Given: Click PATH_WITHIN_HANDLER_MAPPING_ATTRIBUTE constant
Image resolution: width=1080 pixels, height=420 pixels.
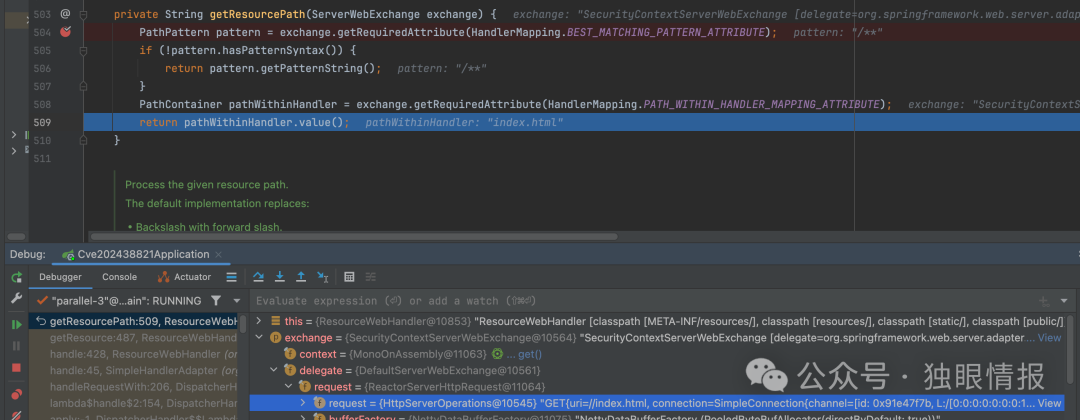Looking at the screenshot, I should click(762, 104).
